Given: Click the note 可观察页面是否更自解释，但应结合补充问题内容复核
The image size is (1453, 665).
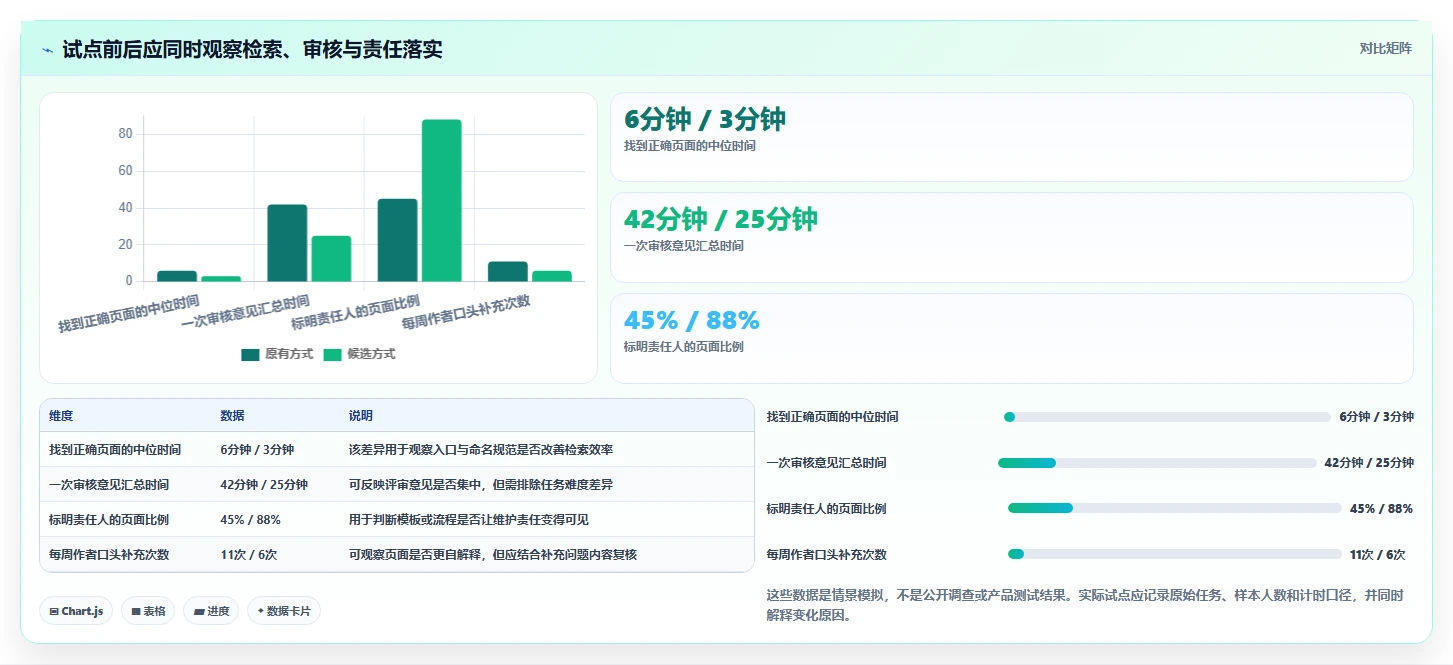Looking at the screenshot, I should click(x=493, y=555).
